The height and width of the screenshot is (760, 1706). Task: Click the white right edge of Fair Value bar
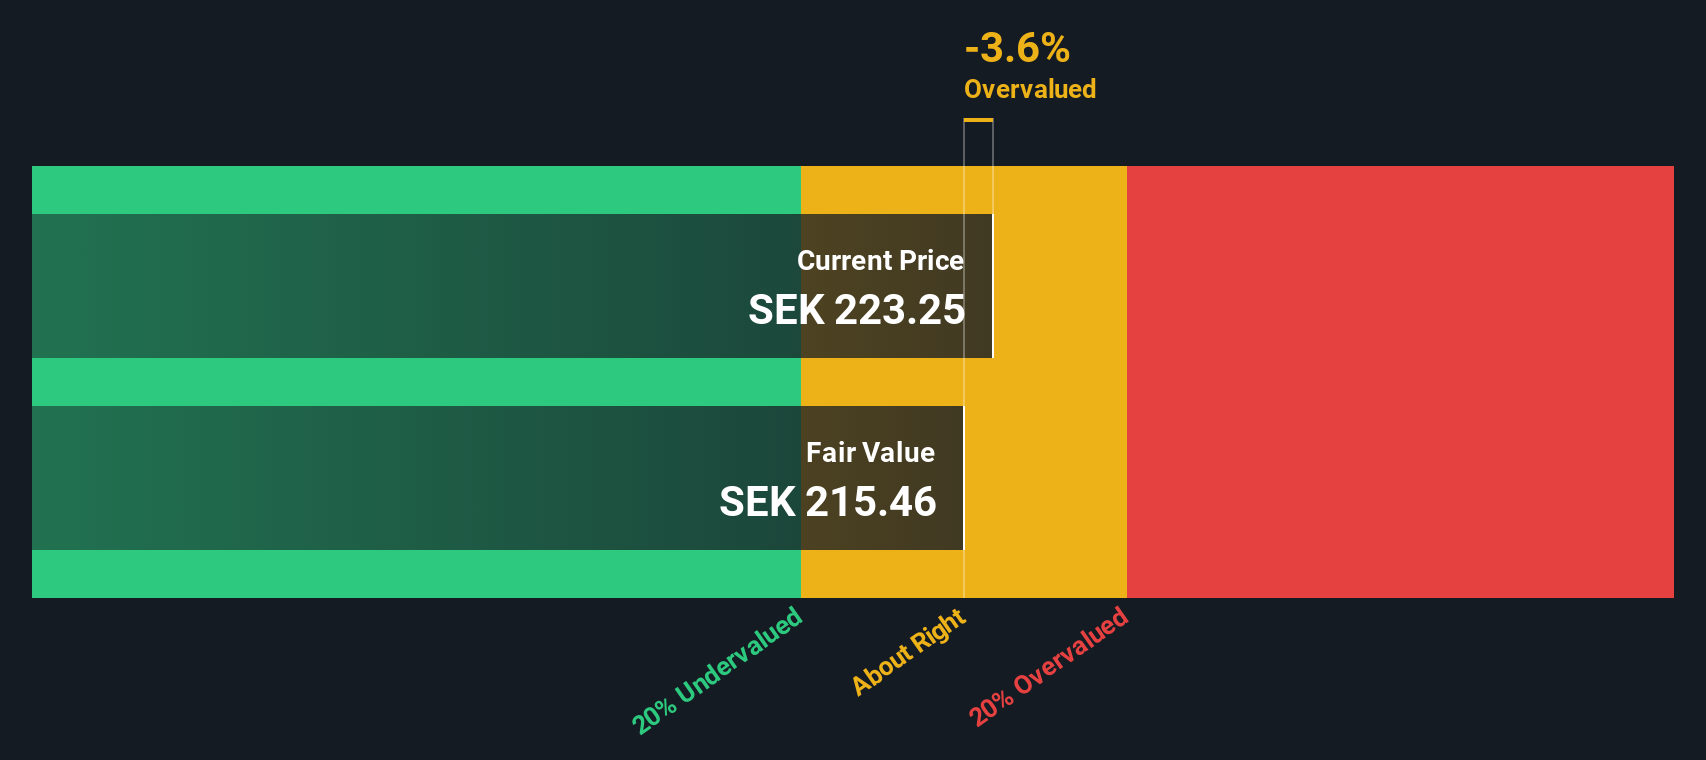(963, 478)
